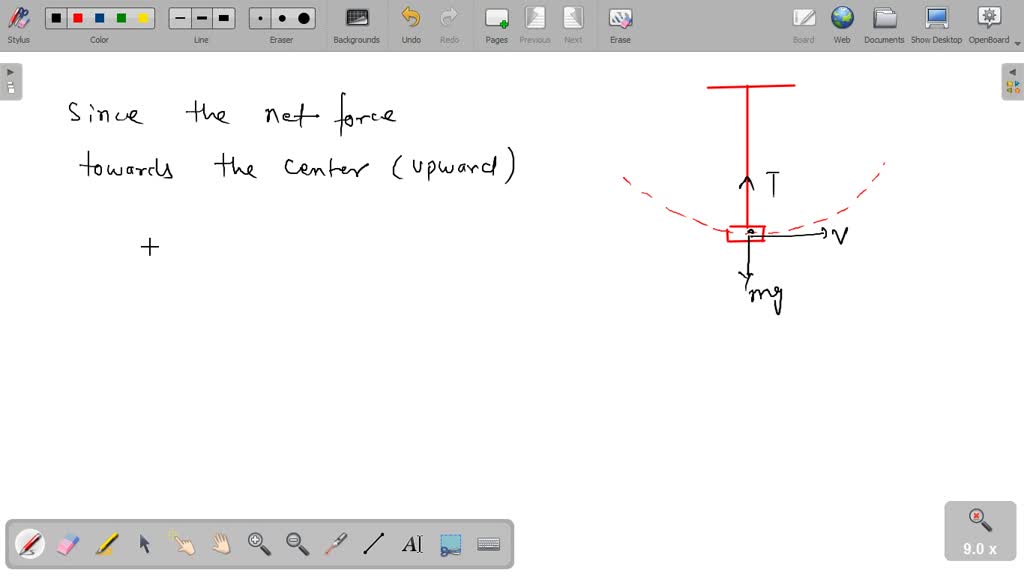This screenshot has height=576, width=1024.
Task: Select the largest eraser size
Action: click(302, 17)
